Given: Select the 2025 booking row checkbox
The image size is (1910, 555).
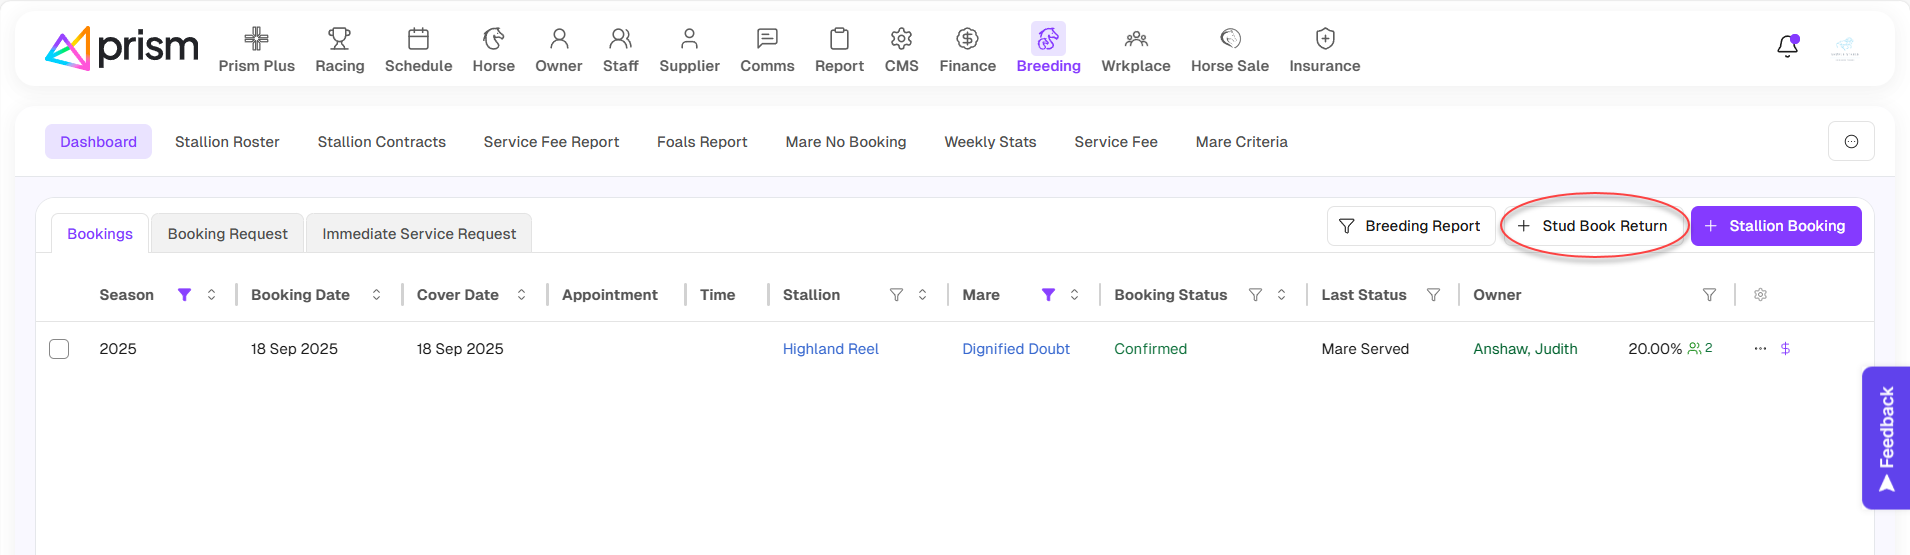Looking at the screenshot, I should pyautogui.click(x=59, y=349).
